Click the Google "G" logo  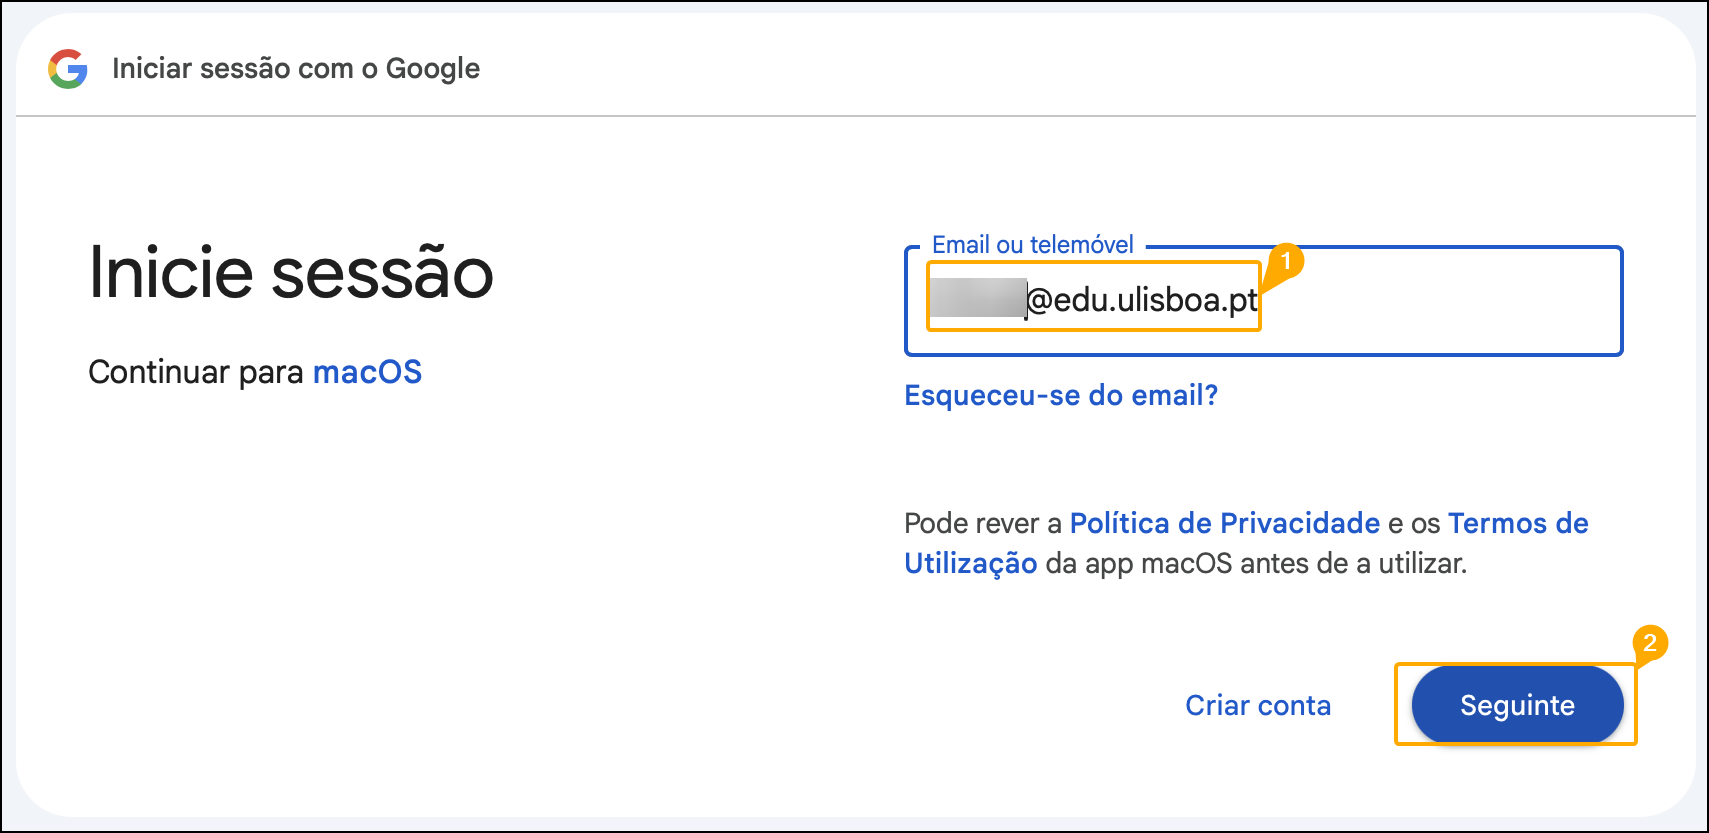[68, 69]
